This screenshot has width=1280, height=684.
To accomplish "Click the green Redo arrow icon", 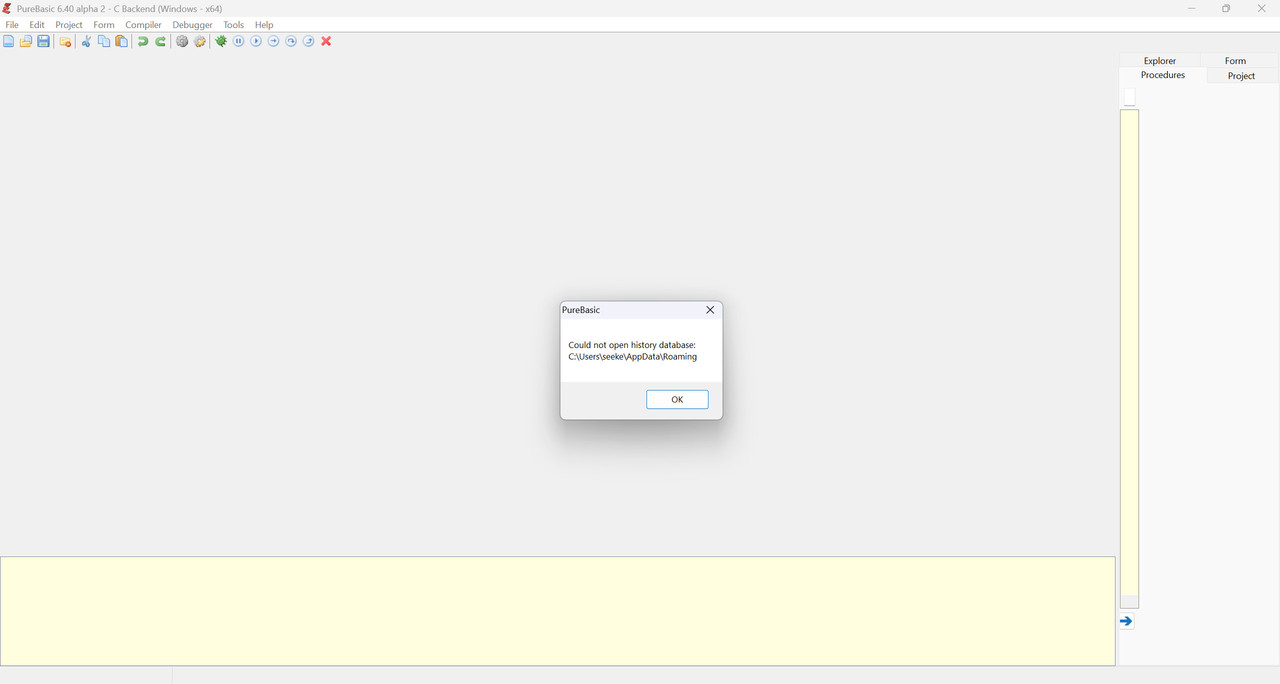I will [161, 41].
